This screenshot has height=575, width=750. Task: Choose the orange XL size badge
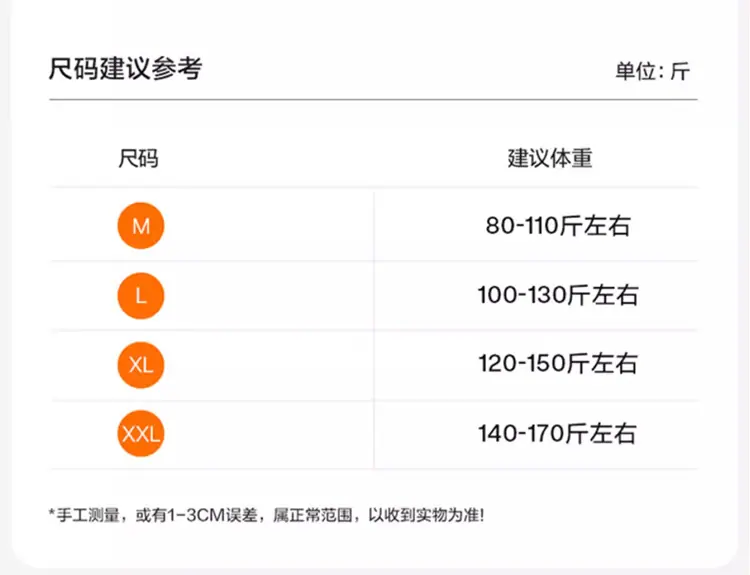click(x=140, y=365)
